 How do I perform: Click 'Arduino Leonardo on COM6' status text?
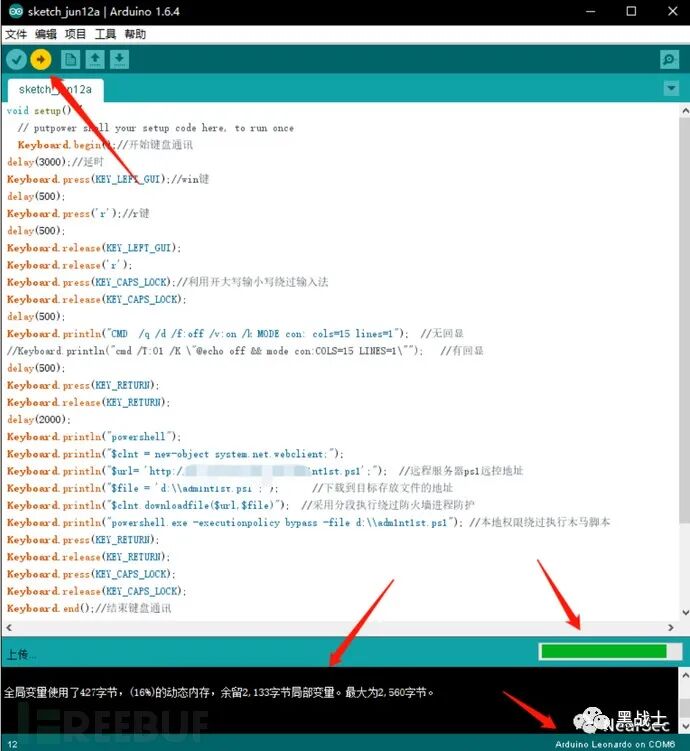tap(615, 744)
